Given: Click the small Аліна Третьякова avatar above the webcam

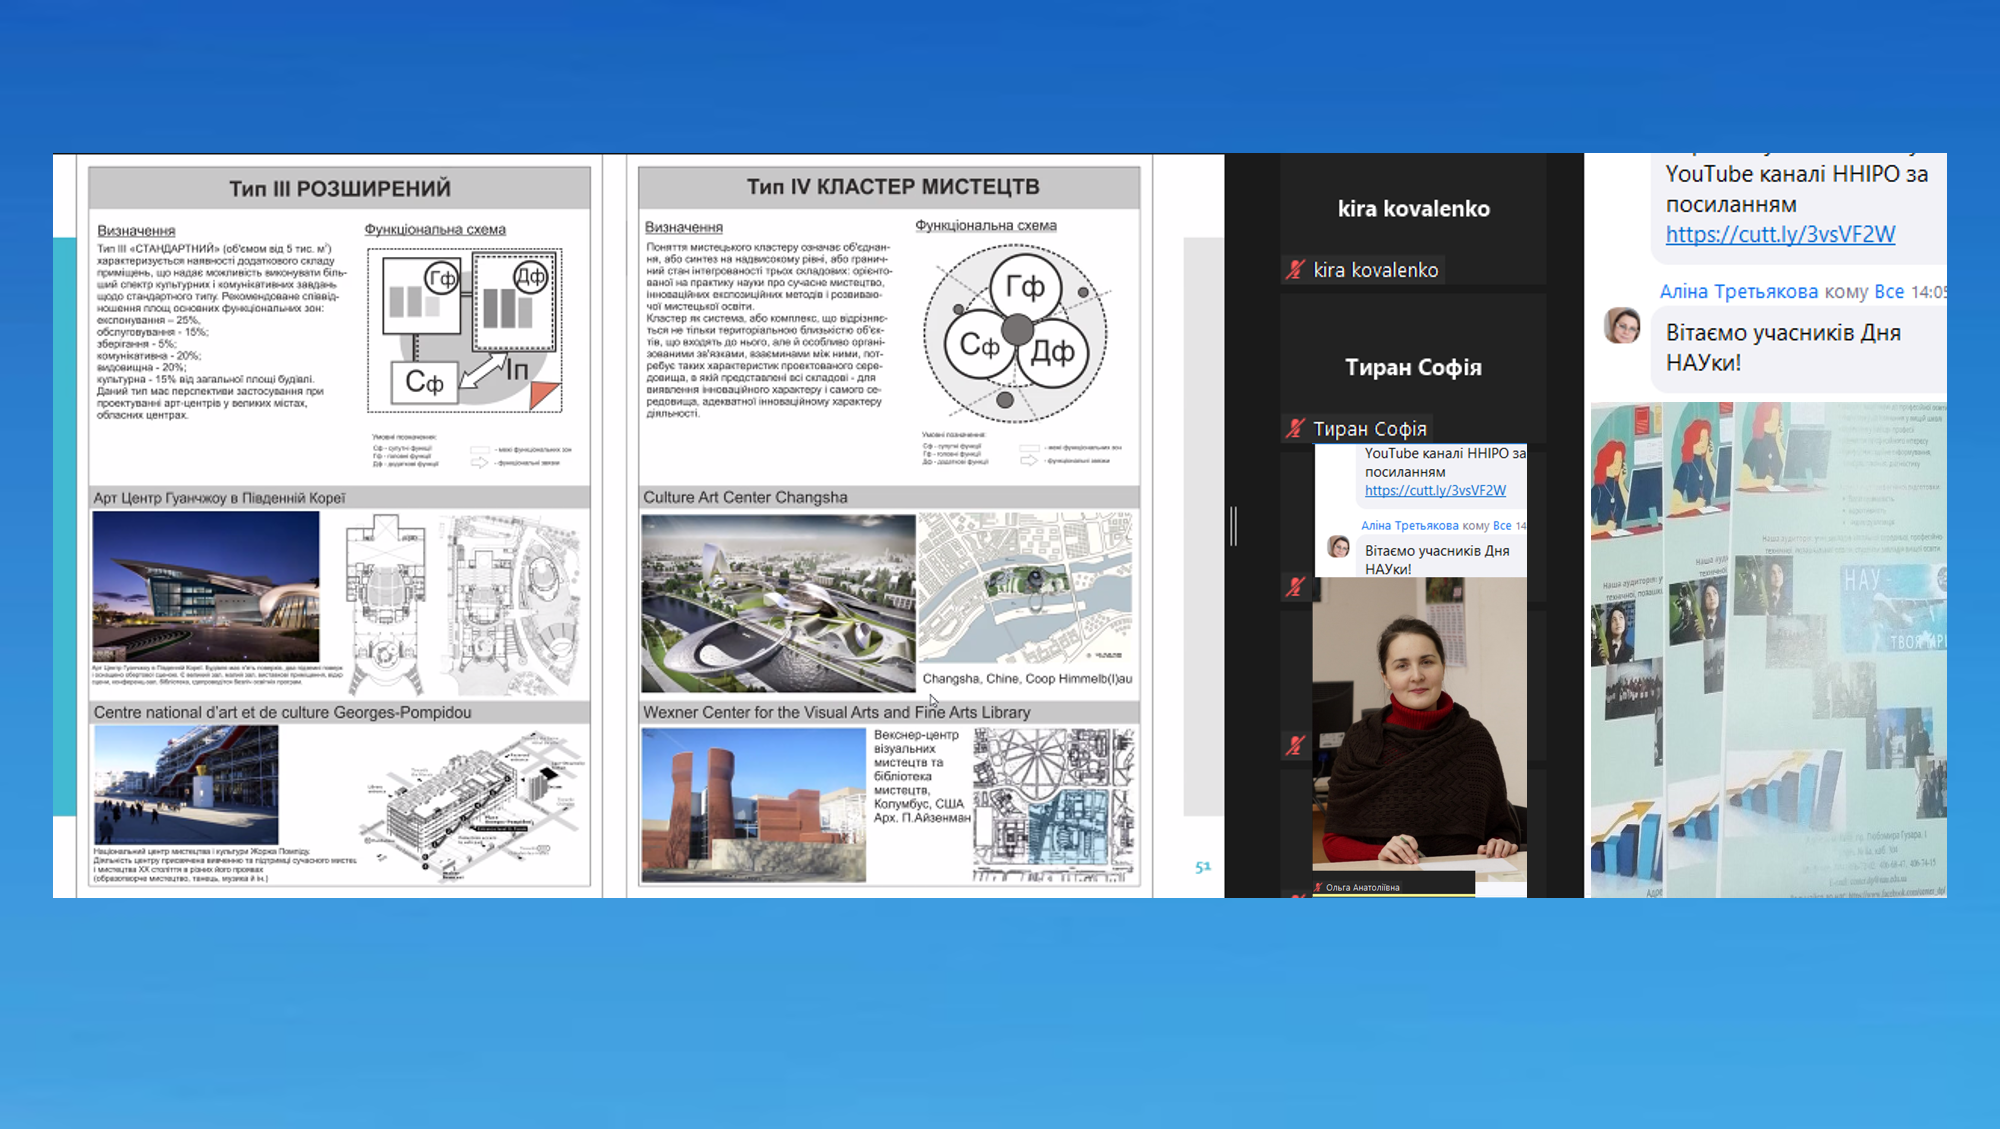Looking at the screenshot, I should (x=1338, y=546).
